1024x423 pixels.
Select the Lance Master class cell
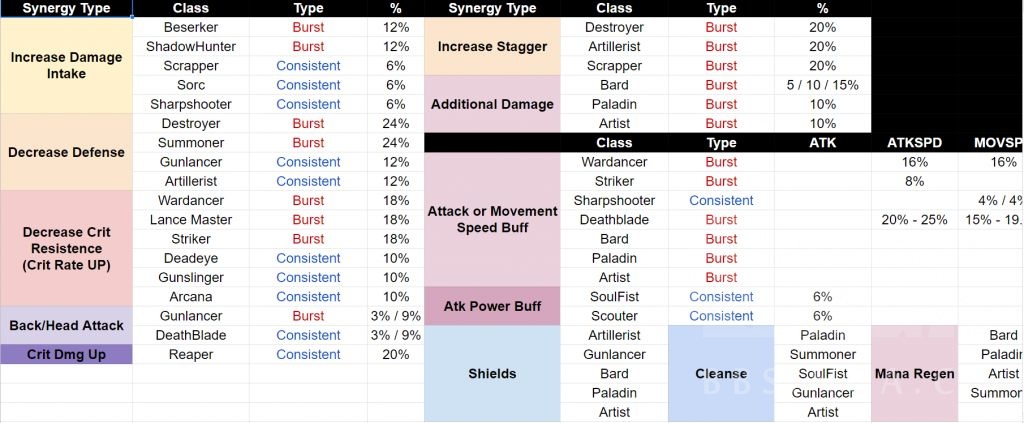pyautogui.click(x=190, y=219)
